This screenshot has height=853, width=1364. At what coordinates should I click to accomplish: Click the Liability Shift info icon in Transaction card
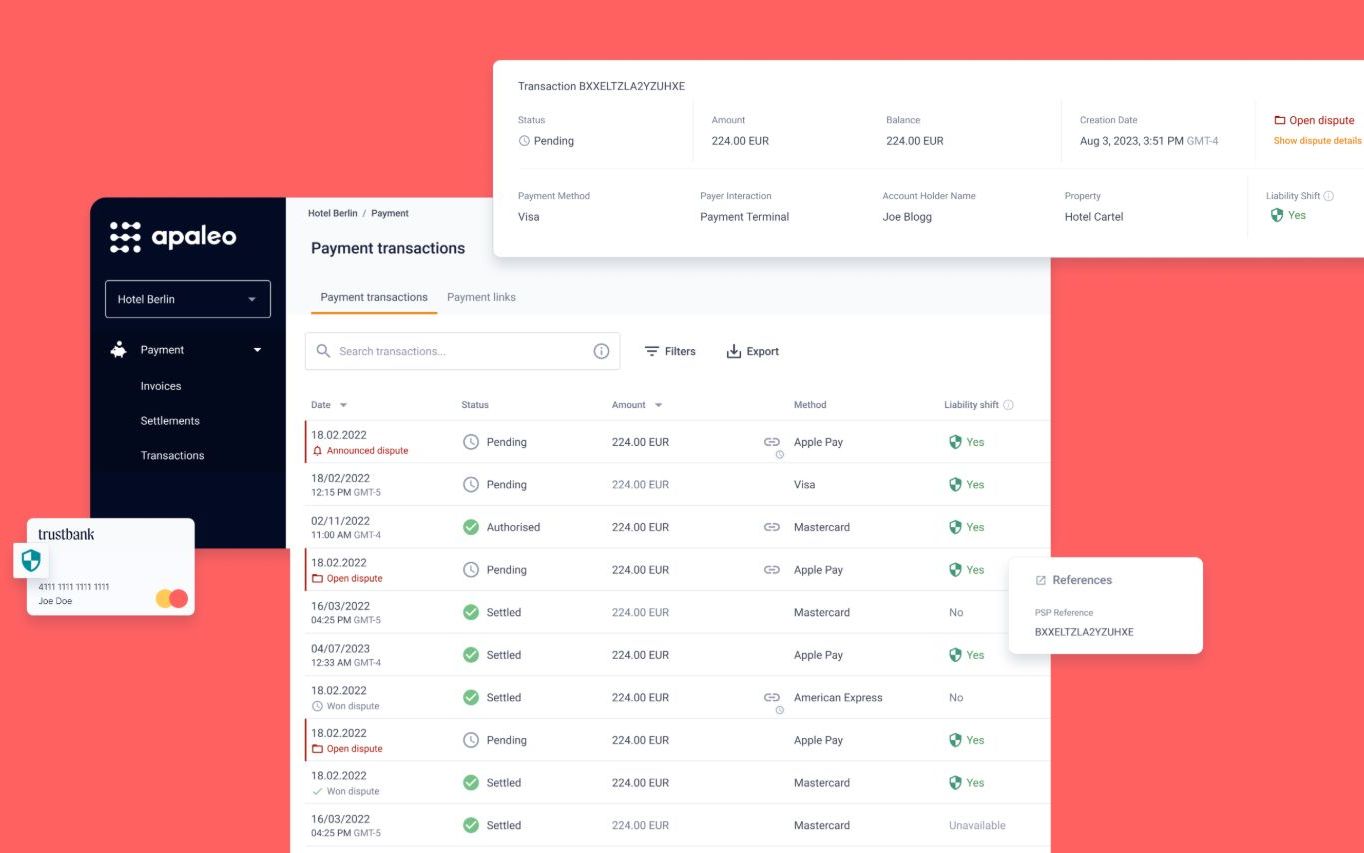tap(1329, 196)
